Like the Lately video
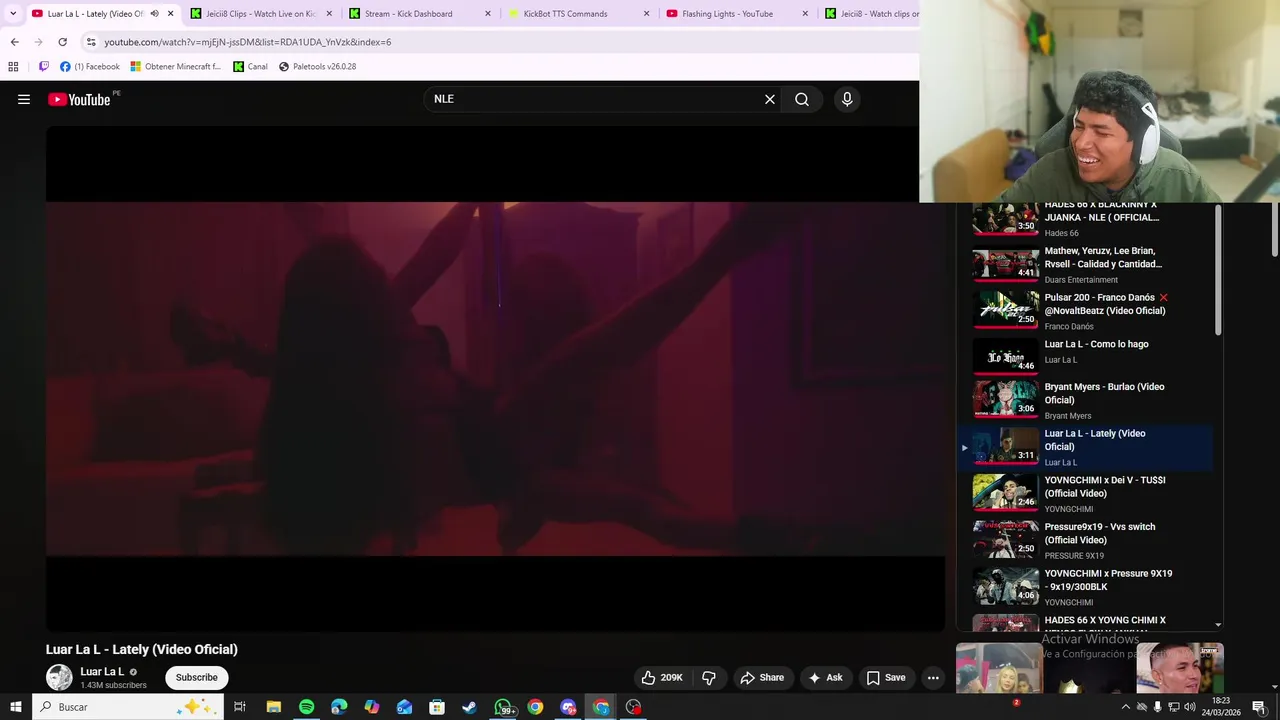 pyautogui.click(x=662, y=678)
